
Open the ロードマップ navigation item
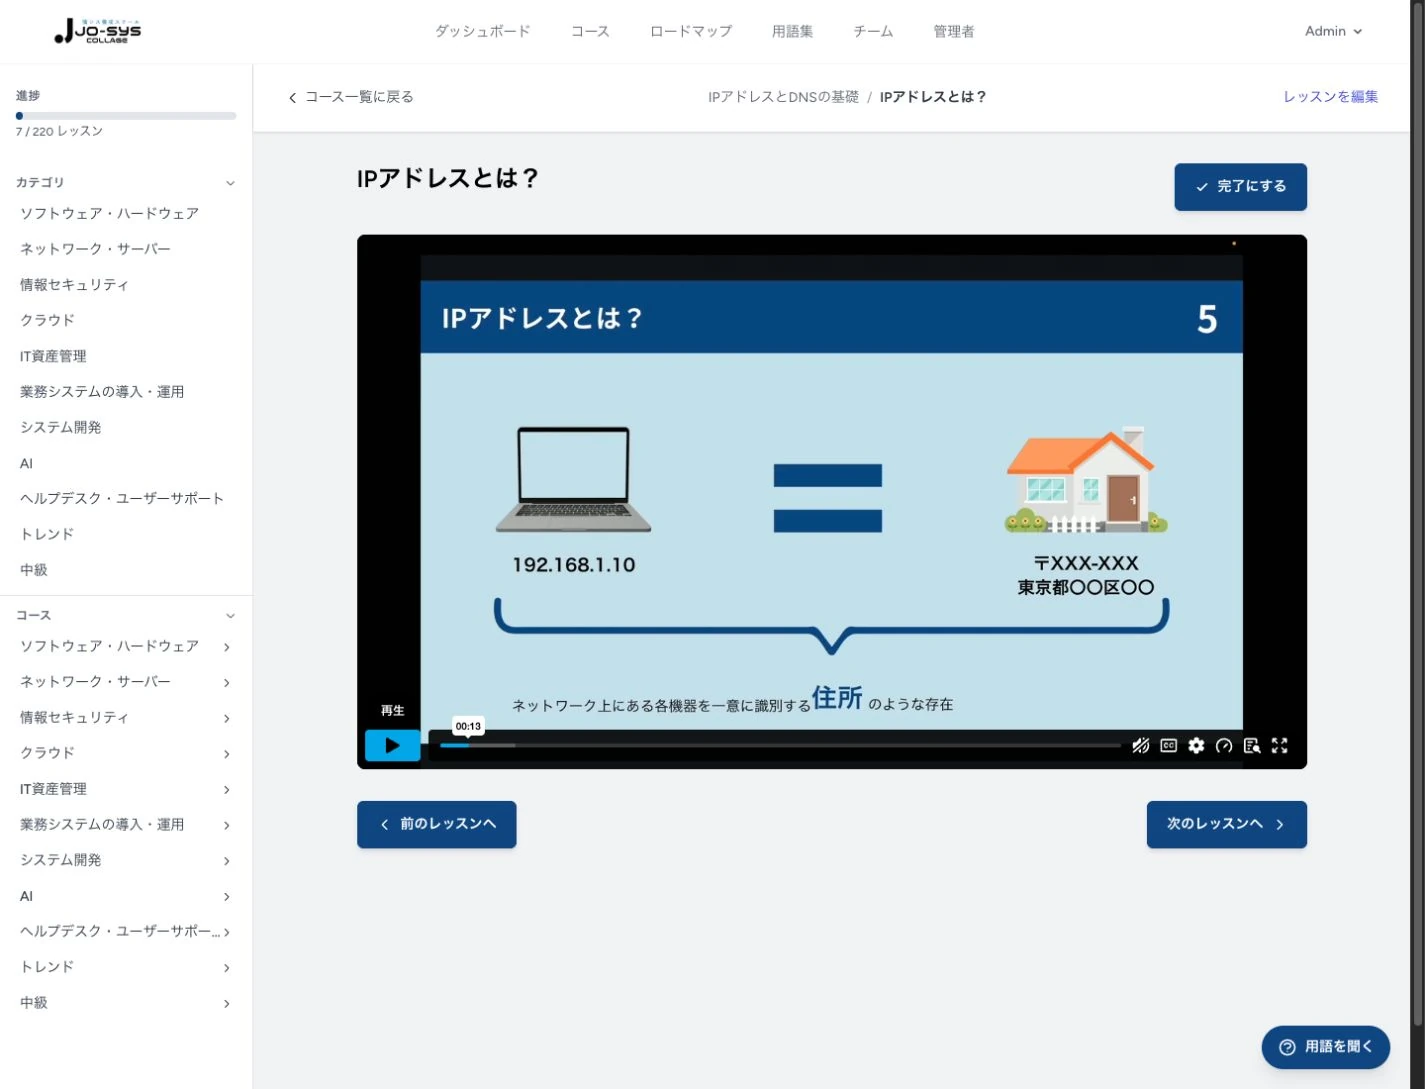click(691, 31)
